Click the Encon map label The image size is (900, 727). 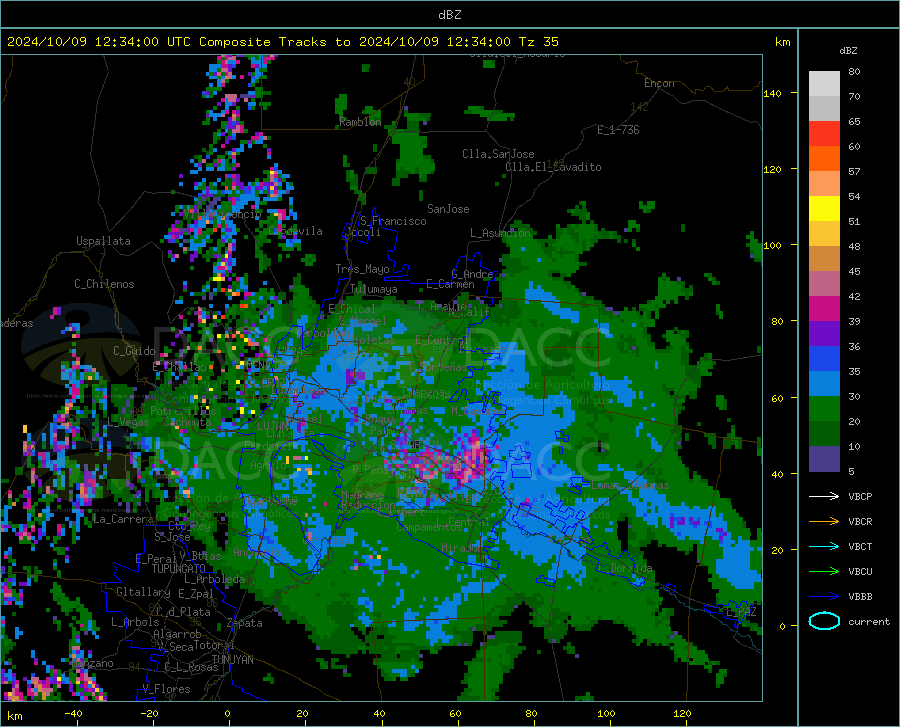659,83
